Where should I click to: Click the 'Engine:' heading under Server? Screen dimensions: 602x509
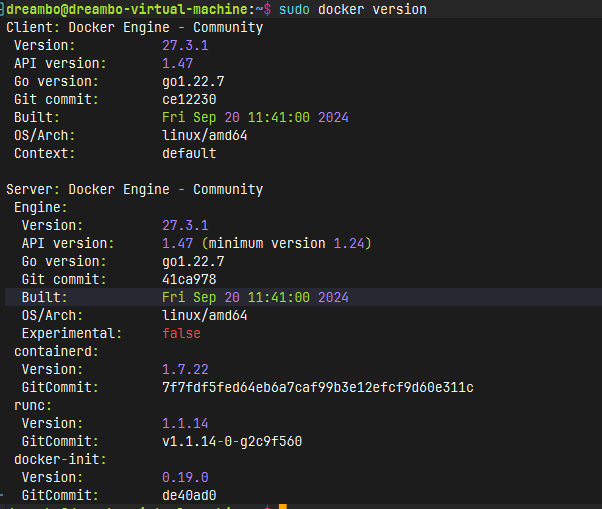41,207
